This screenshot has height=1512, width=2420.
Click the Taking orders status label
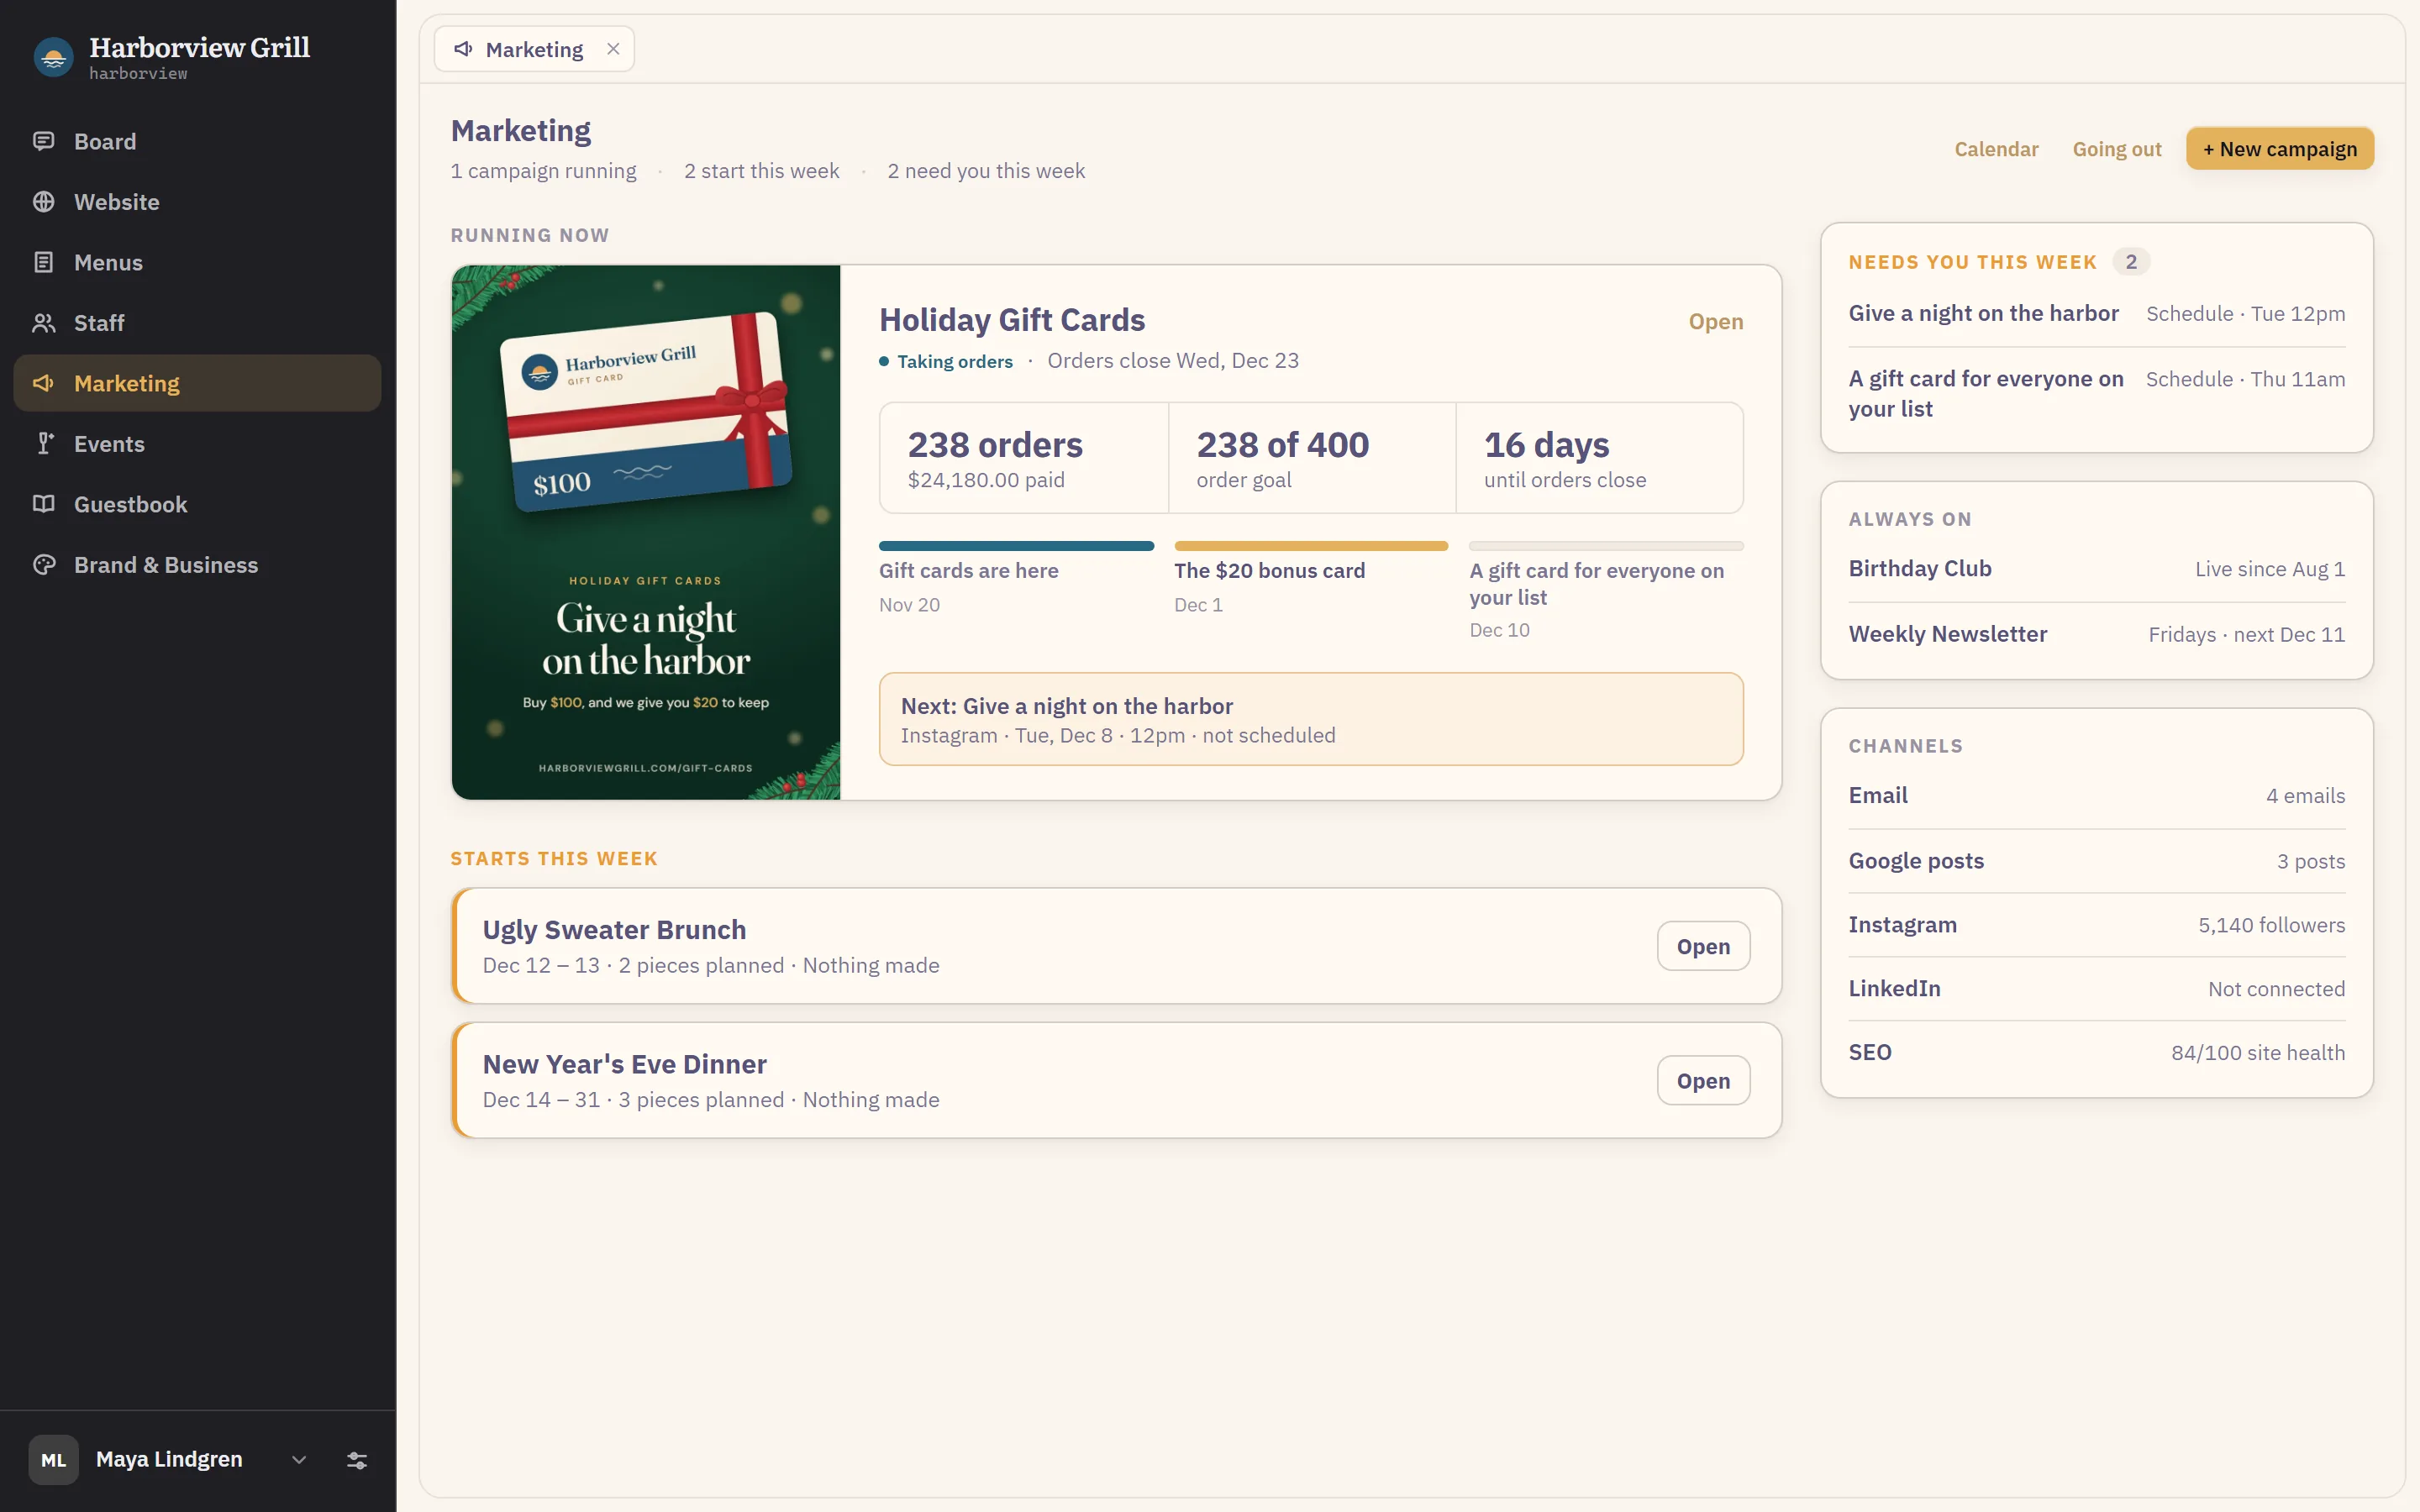(954, 361)
